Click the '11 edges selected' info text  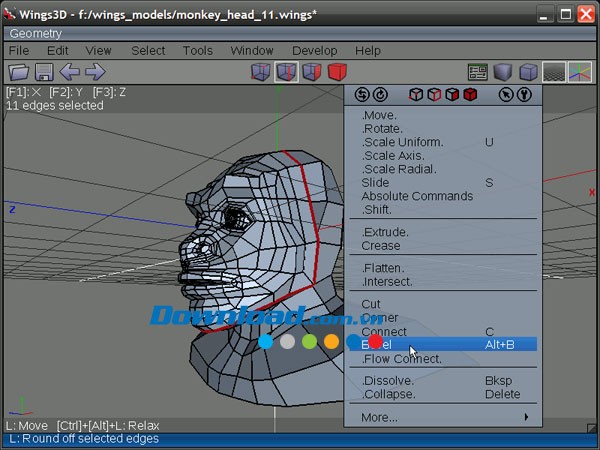pos(55,106)
